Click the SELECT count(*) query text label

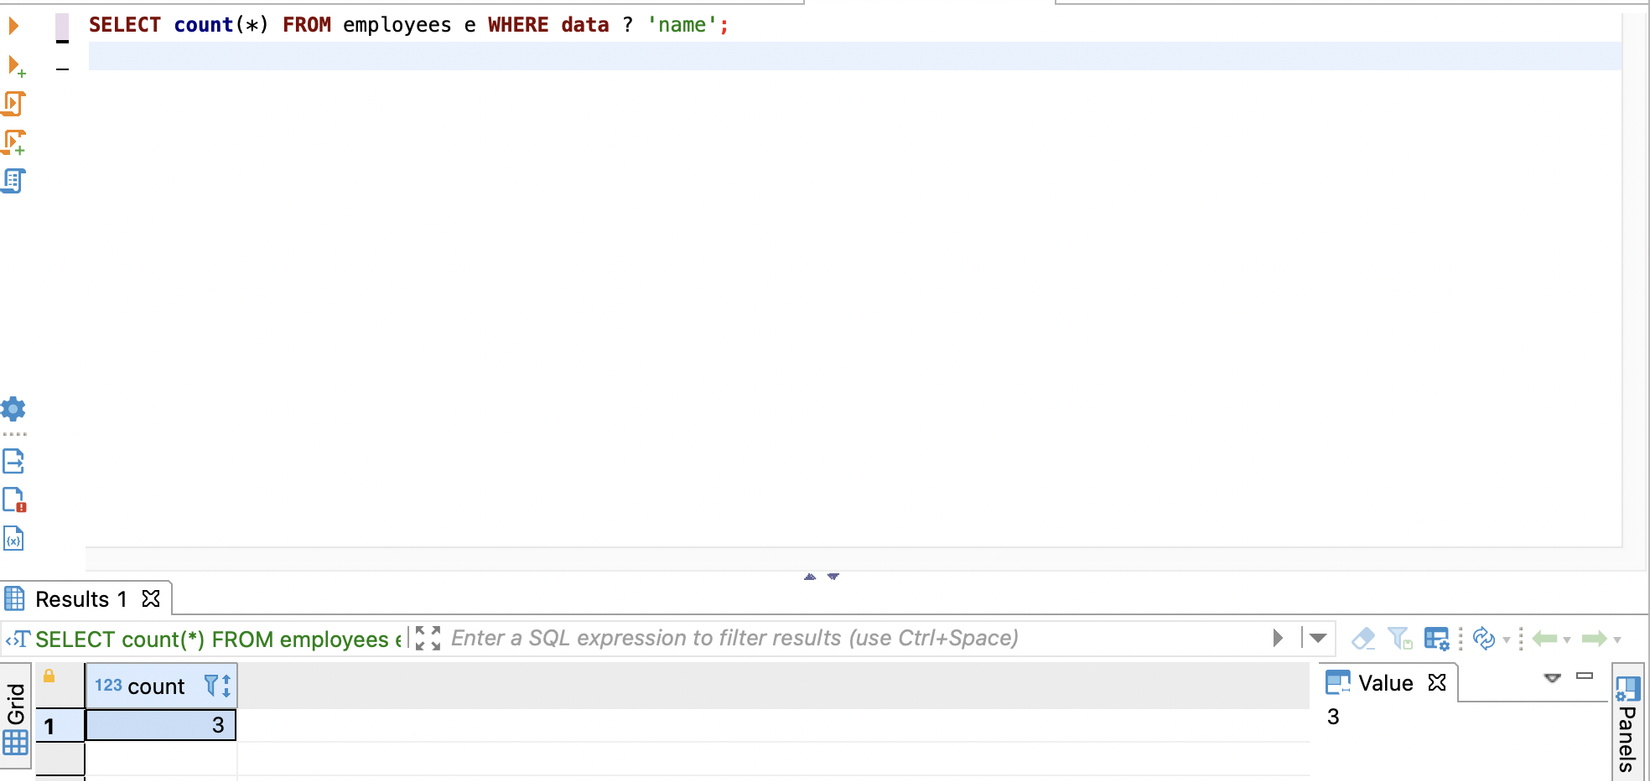click(x=218, y=639)
